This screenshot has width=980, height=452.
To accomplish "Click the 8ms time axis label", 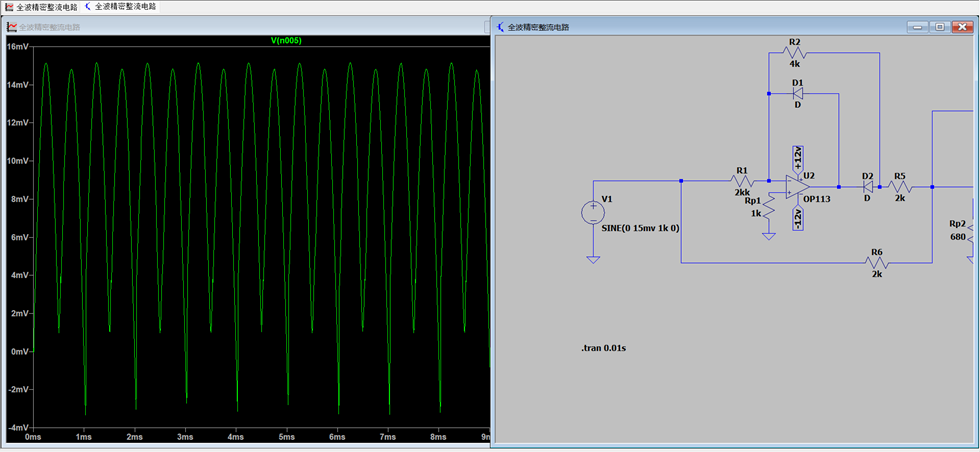I will 438,437.
